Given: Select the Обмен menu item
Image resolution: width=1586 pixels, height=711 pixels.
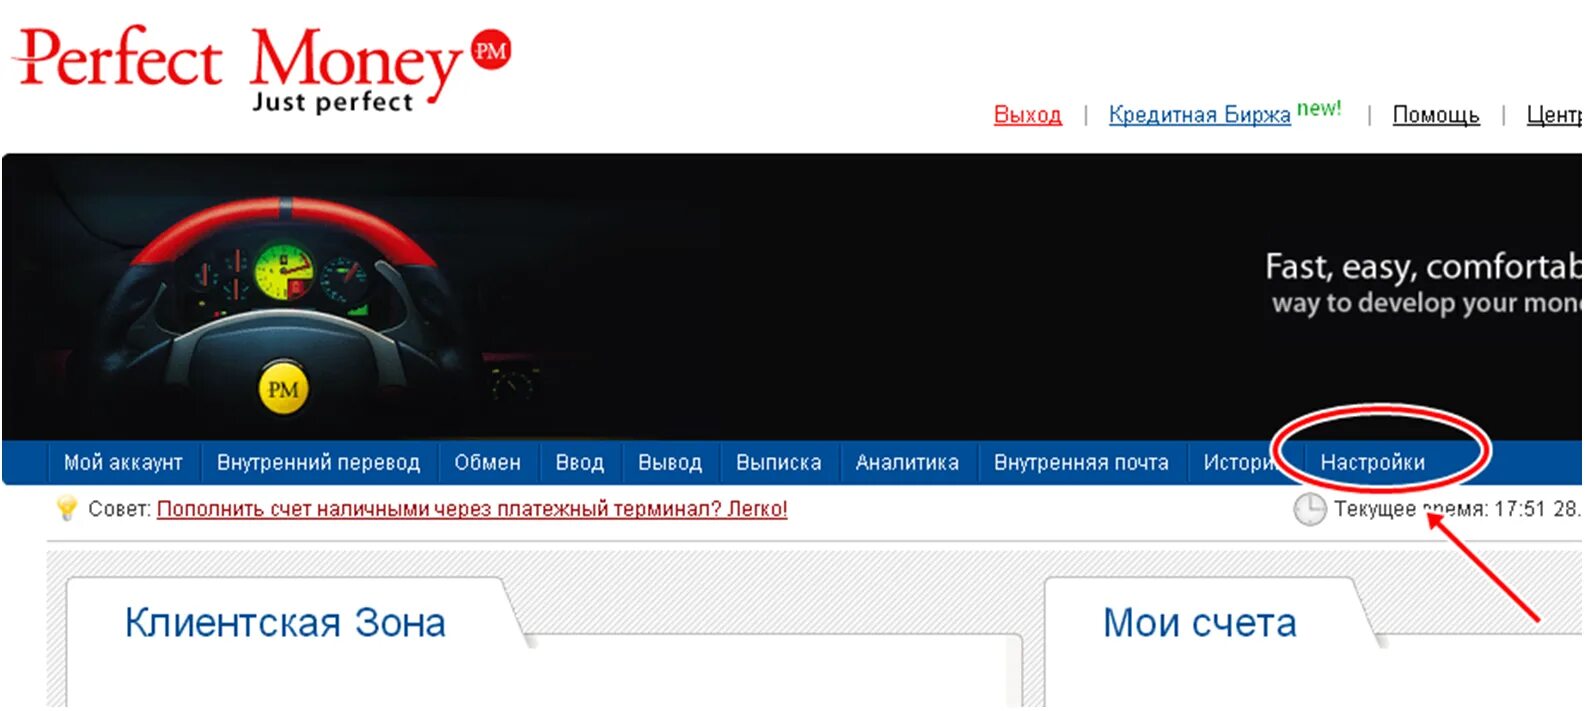Looking at the screenshot, I should click(x=488, y=463).
